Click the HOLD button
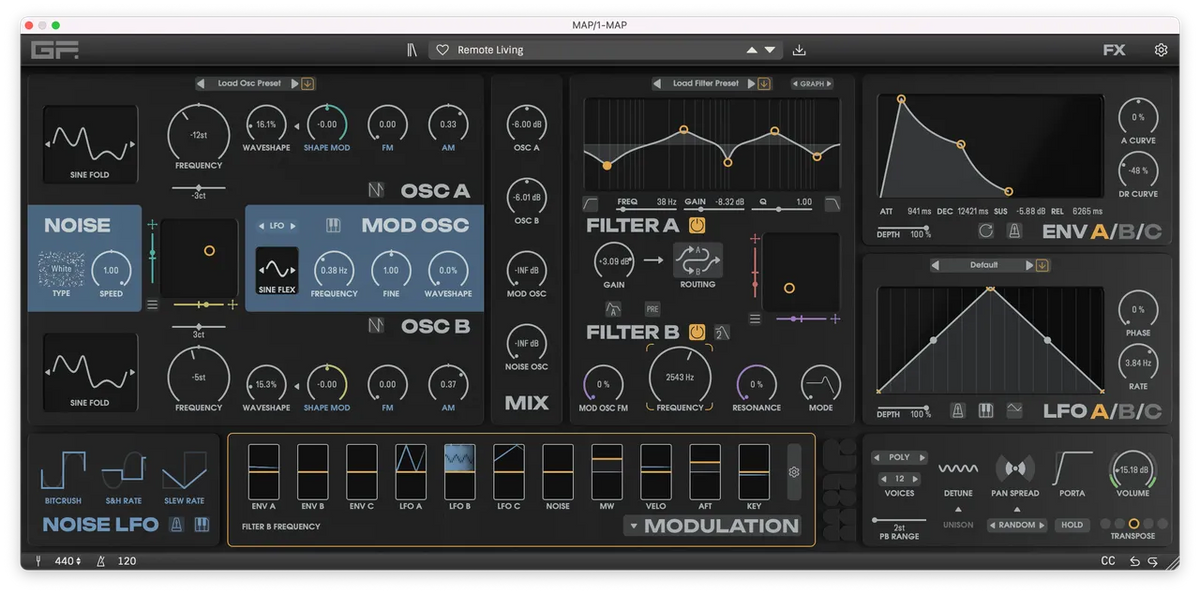 click(x=1072, y=525)
